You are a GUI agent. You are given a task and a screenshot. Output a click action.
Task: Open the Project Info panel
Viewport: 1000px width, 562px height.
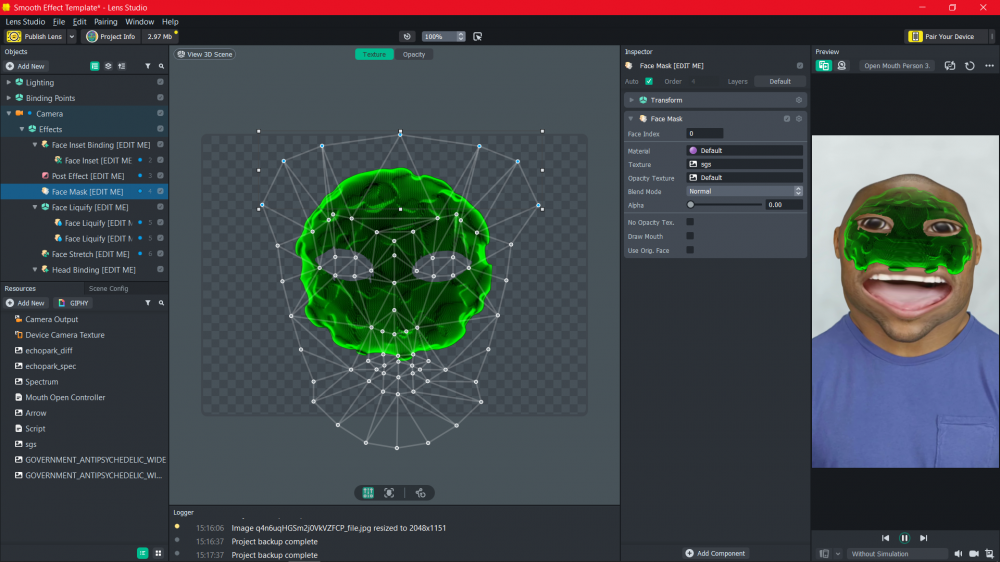click(x=111, y=36)
